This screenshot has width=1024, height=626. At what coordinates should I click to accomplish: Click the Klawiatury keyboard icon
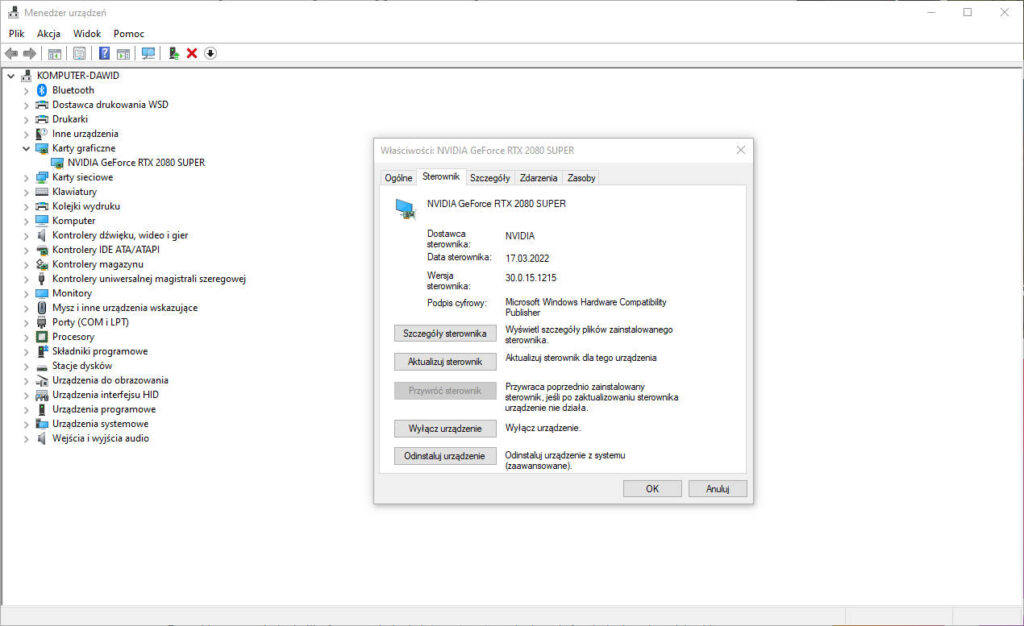pos(42,192)
